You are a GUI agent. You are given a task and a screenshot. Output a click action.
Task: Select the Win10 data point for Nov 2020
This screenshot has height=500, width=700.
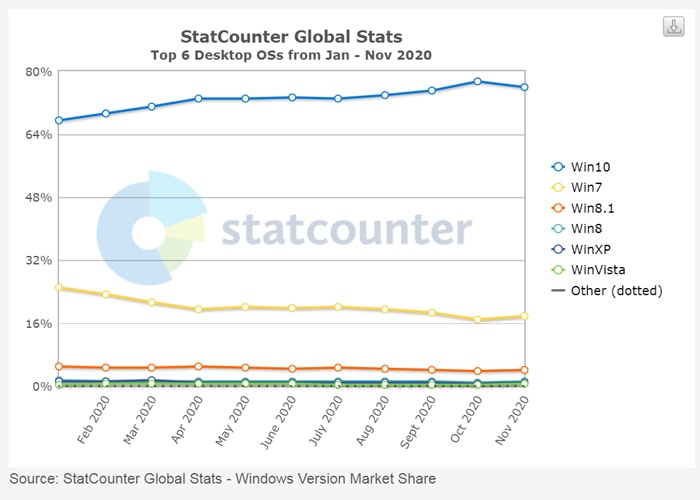pos(524,87)
